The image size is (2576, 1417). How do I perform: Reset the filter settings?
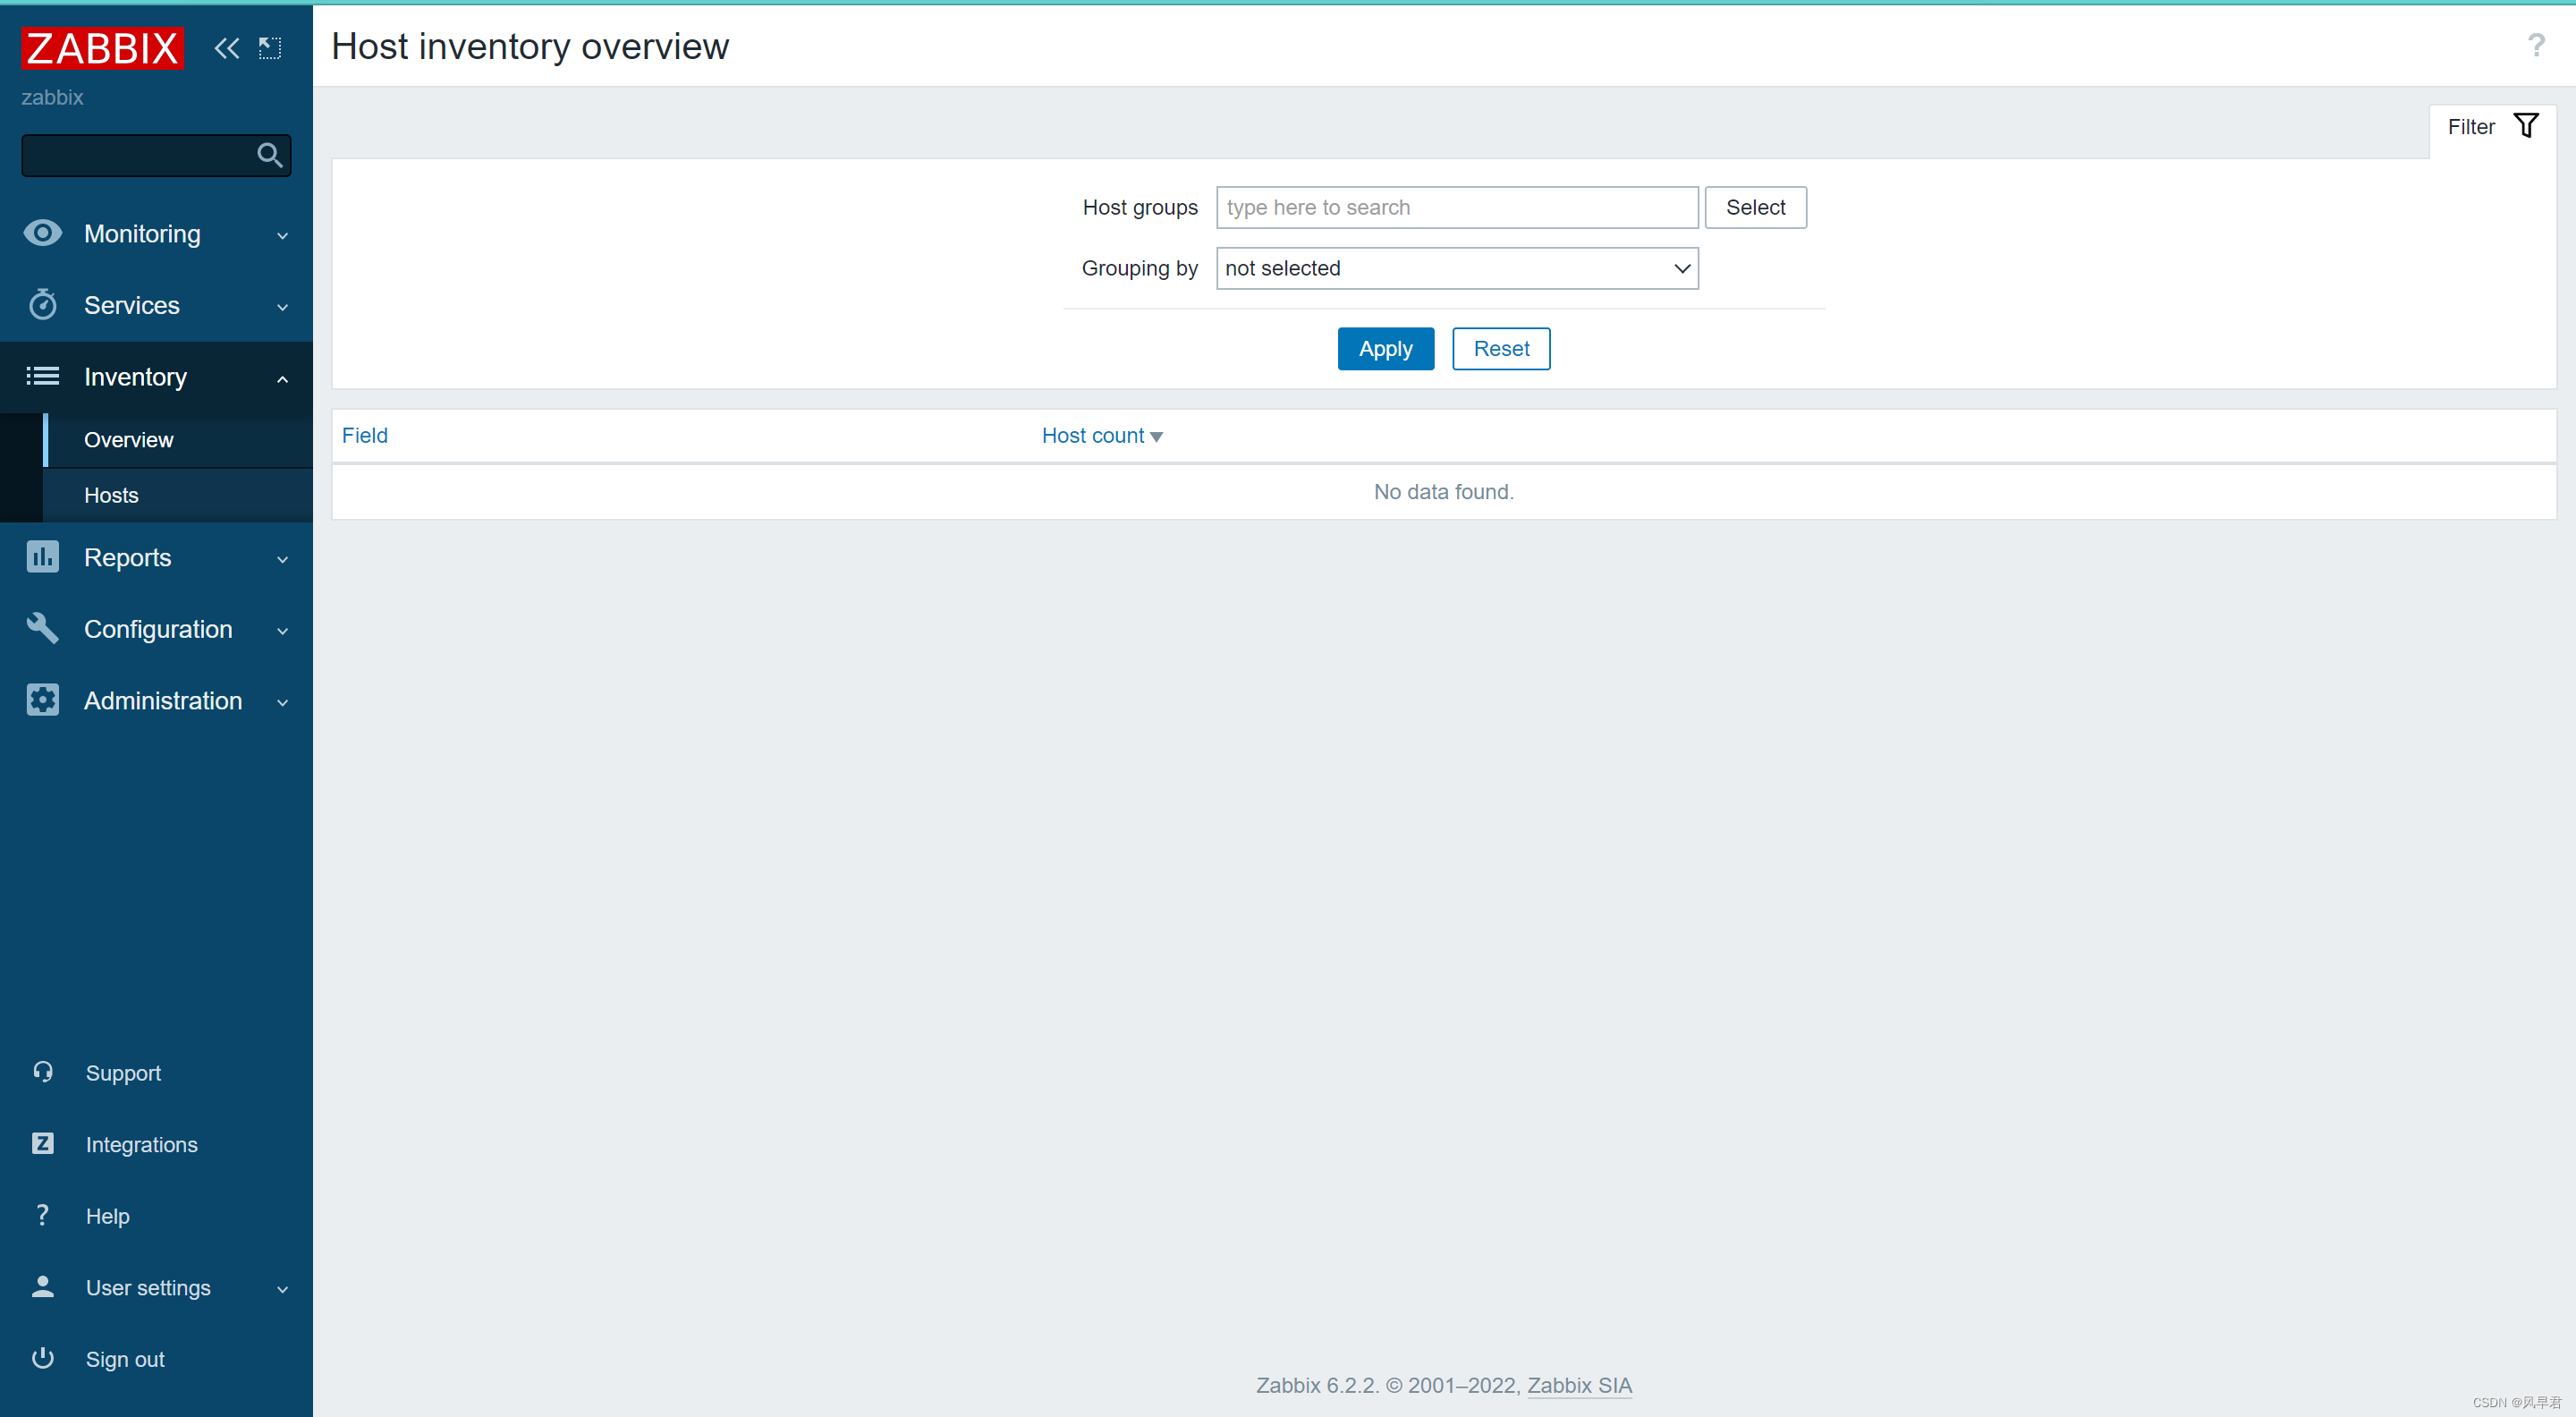coord(1500,348)
